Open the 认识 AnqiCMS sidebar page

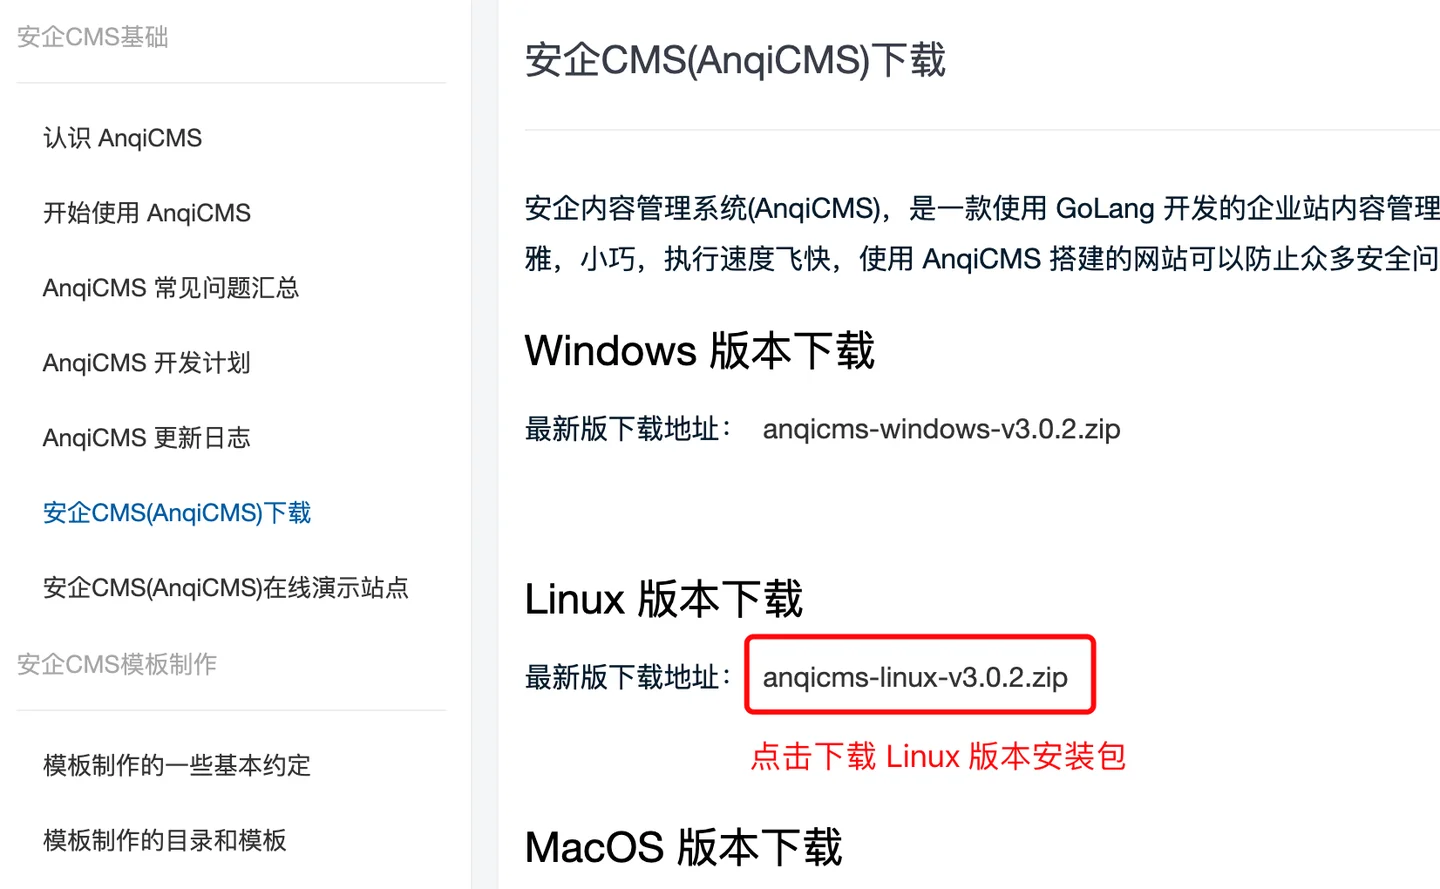(x=122, y=138)
